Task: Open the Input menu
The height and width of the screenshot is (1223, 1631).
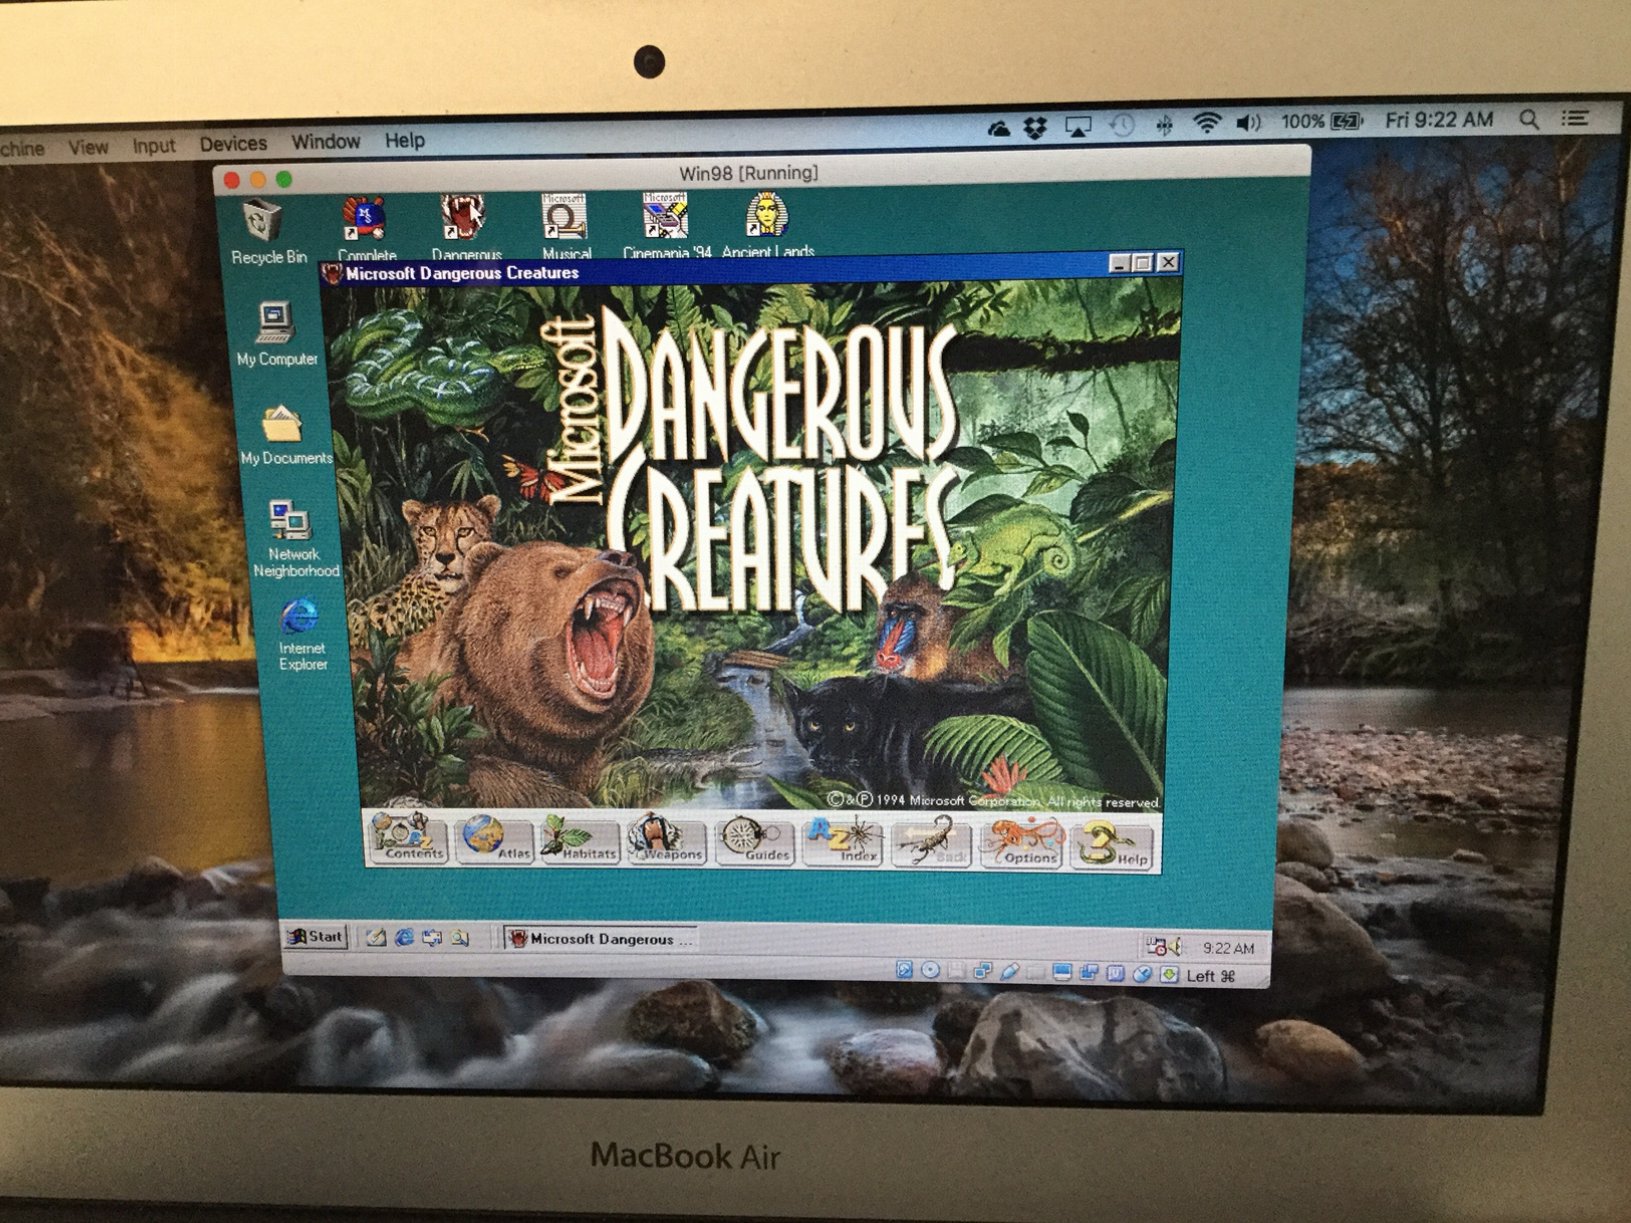Action: point(154,145)
